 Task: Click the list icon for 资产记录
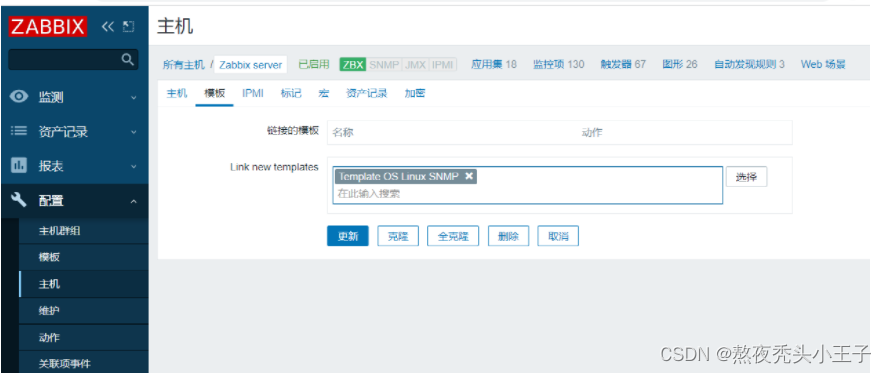19,131
